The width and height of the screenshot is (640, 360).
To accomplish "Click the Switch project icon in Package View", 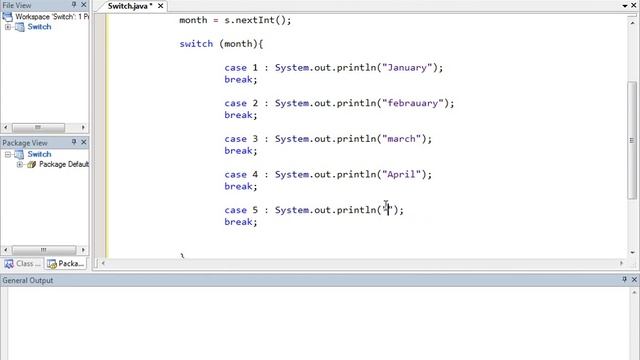I will [20, 154].
